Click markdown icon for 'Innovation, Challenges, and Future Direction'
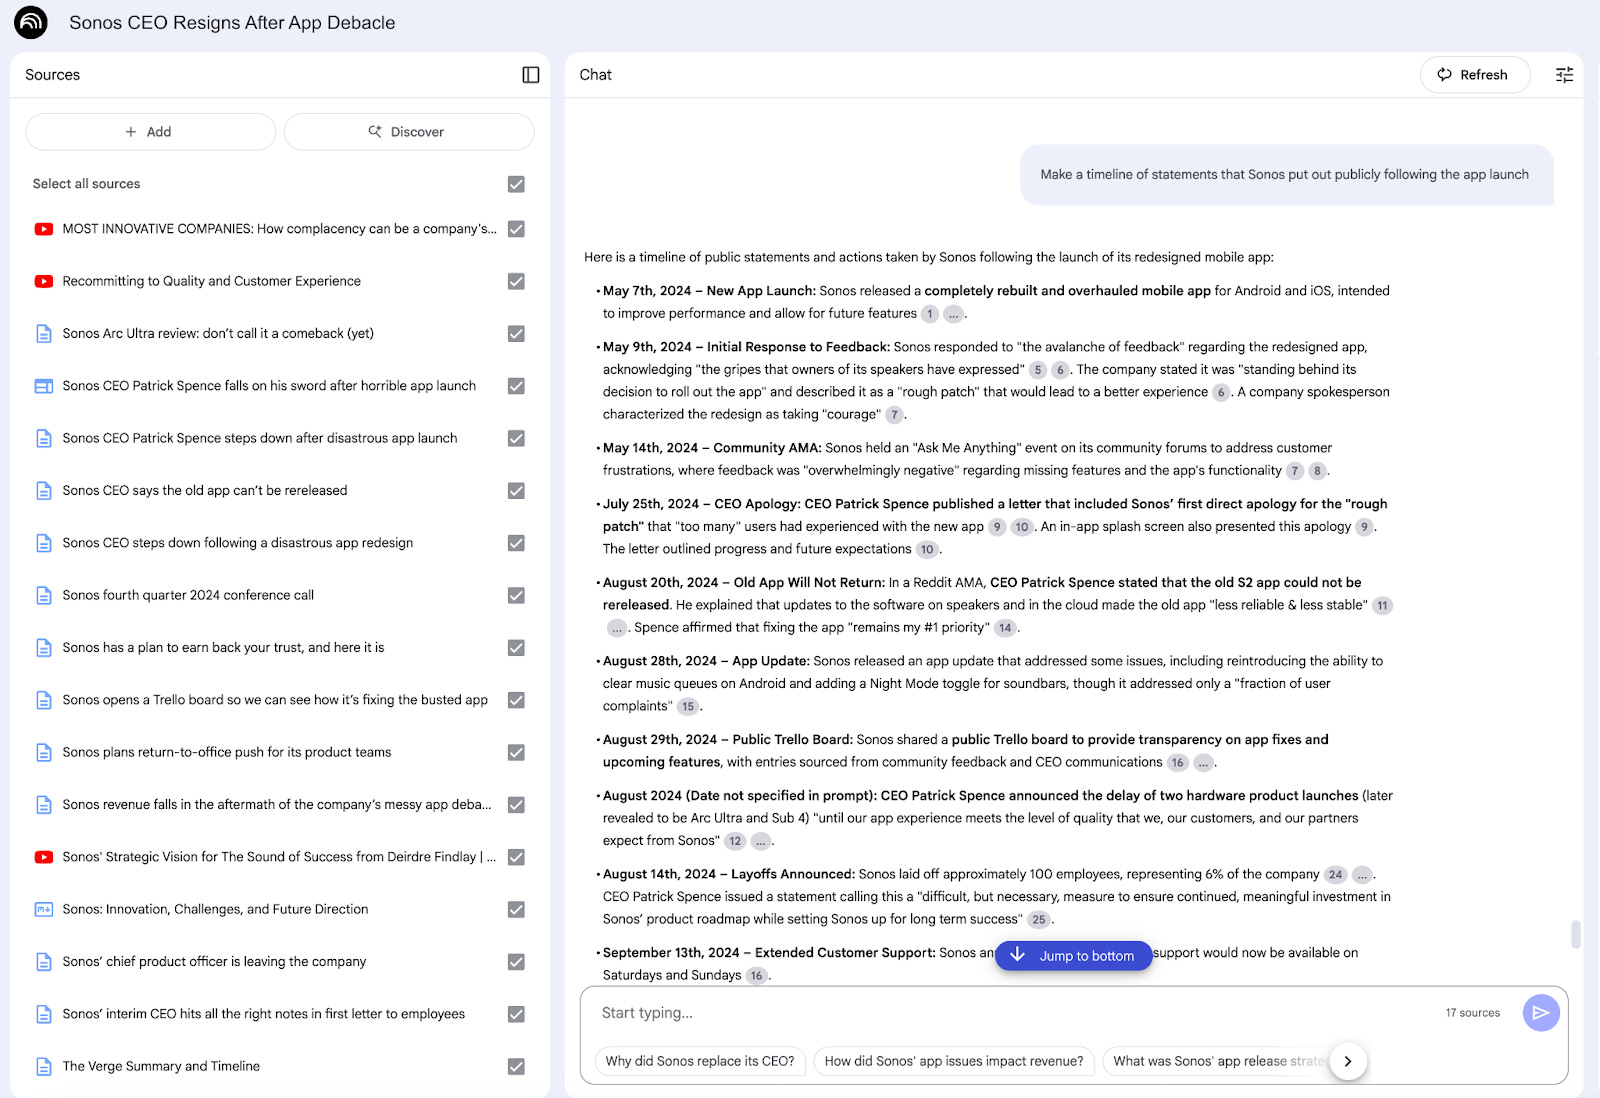1600x1098 pixels. tap(44, 909)
